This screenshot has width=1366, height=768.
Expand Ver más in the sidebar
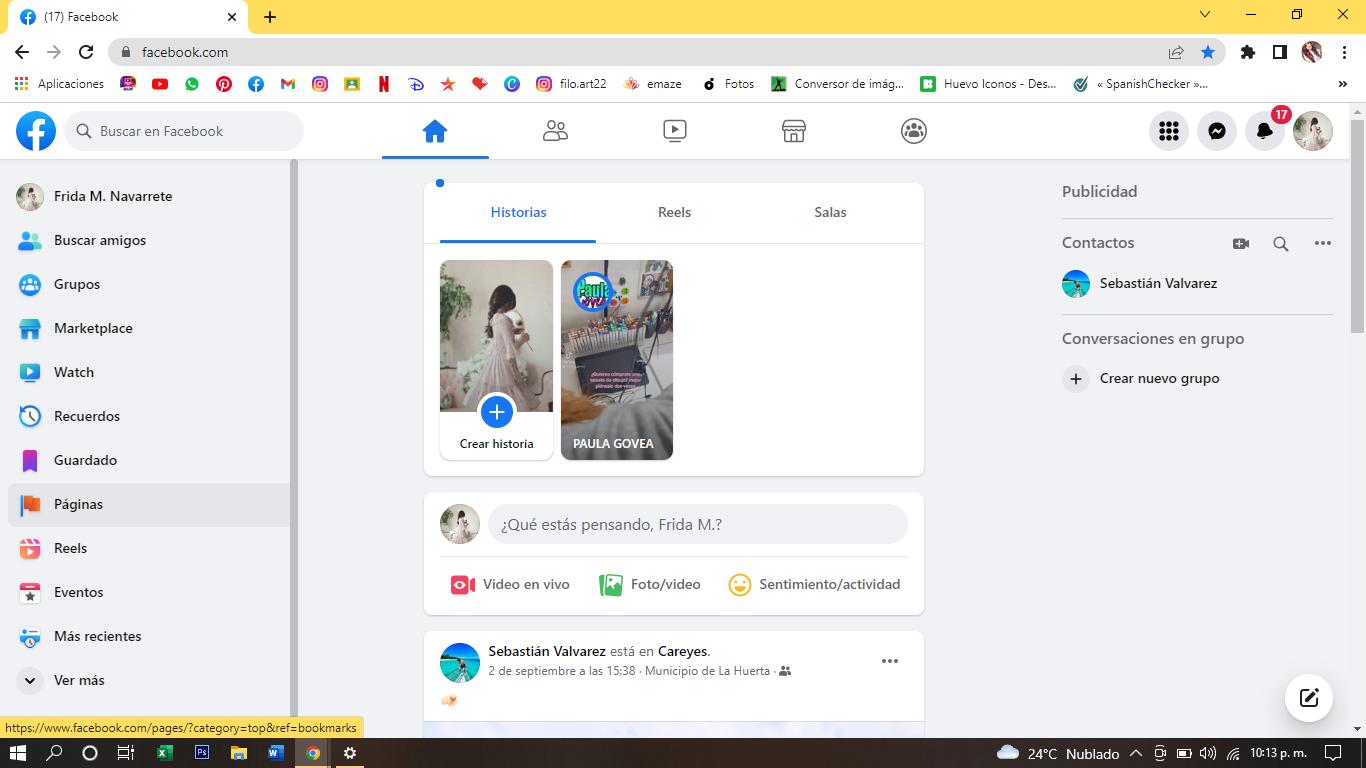pos(148,680)
